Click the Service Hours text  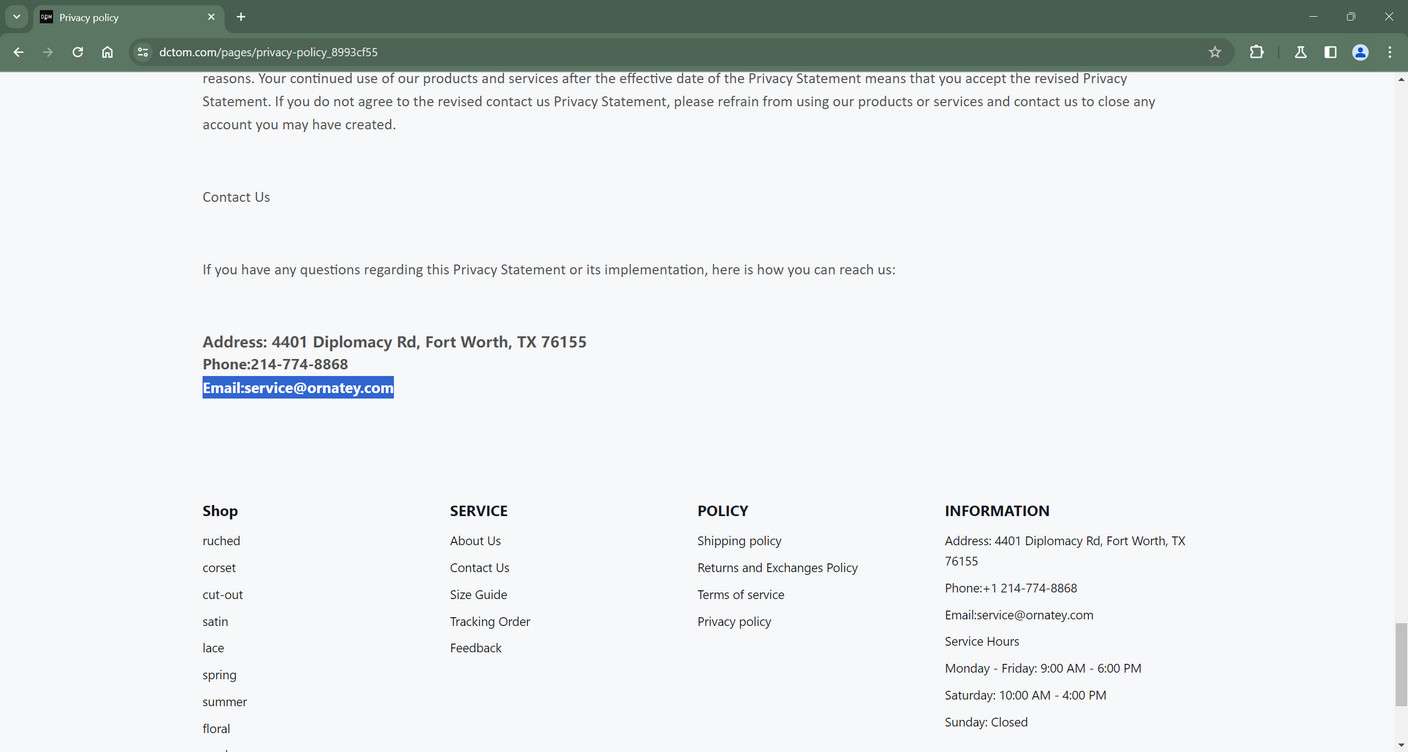(x=982, y=642)
